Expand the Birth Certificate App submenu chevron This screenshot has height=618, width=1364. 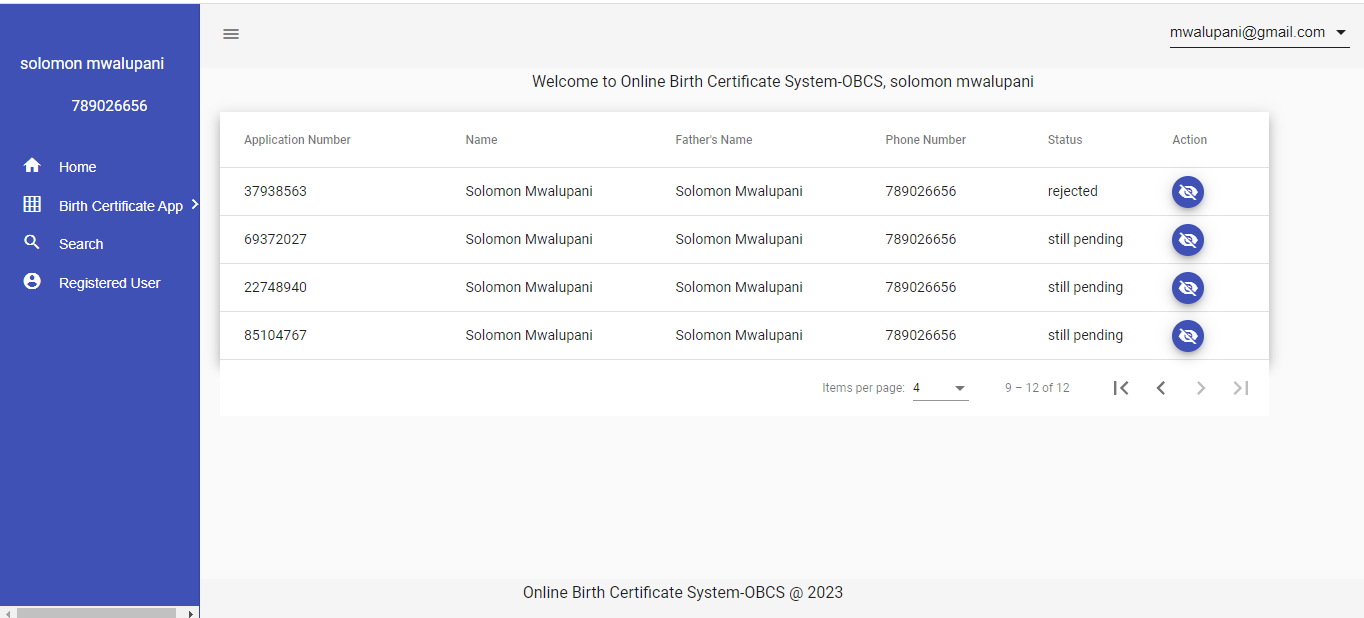point(194,204)
